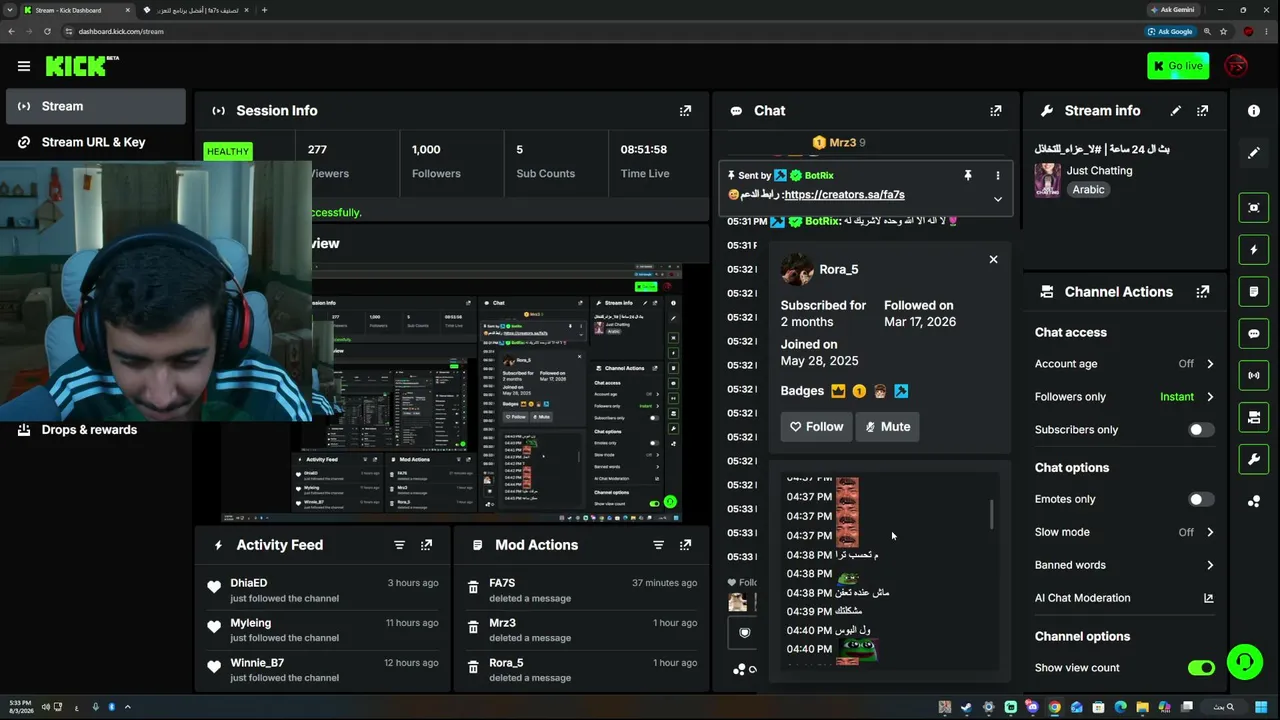Click the Mrz3 mod action entry
Screen dimensions: 1280x720
point(582,630)
